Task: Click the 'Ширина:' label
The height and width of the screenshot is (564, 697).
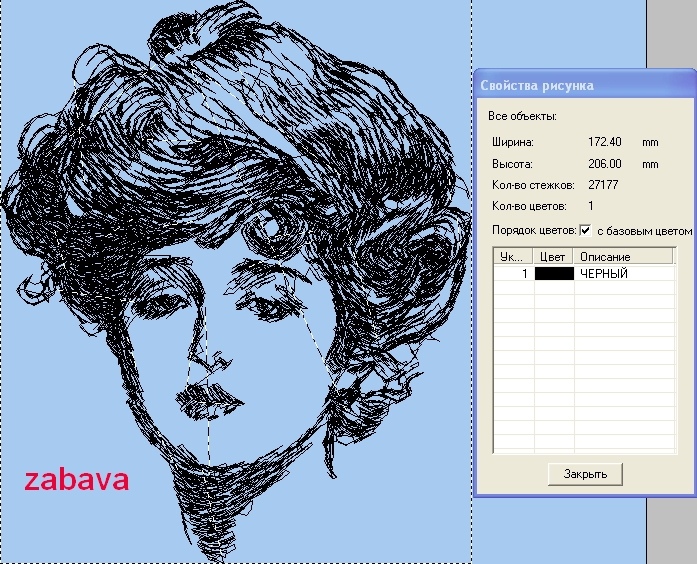Action: pyautogui.click(x=513, y=142)
